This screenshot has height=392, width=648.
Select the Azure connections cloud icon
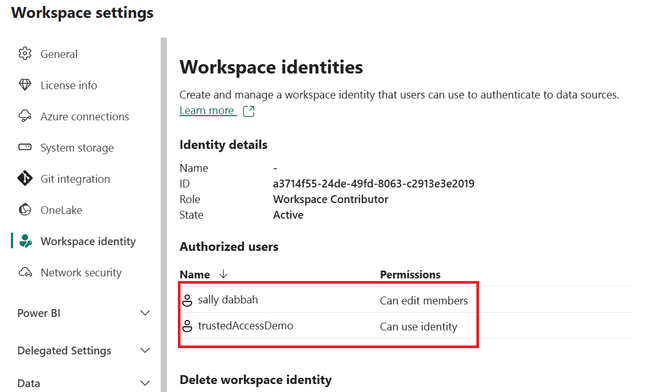point(25,116)
